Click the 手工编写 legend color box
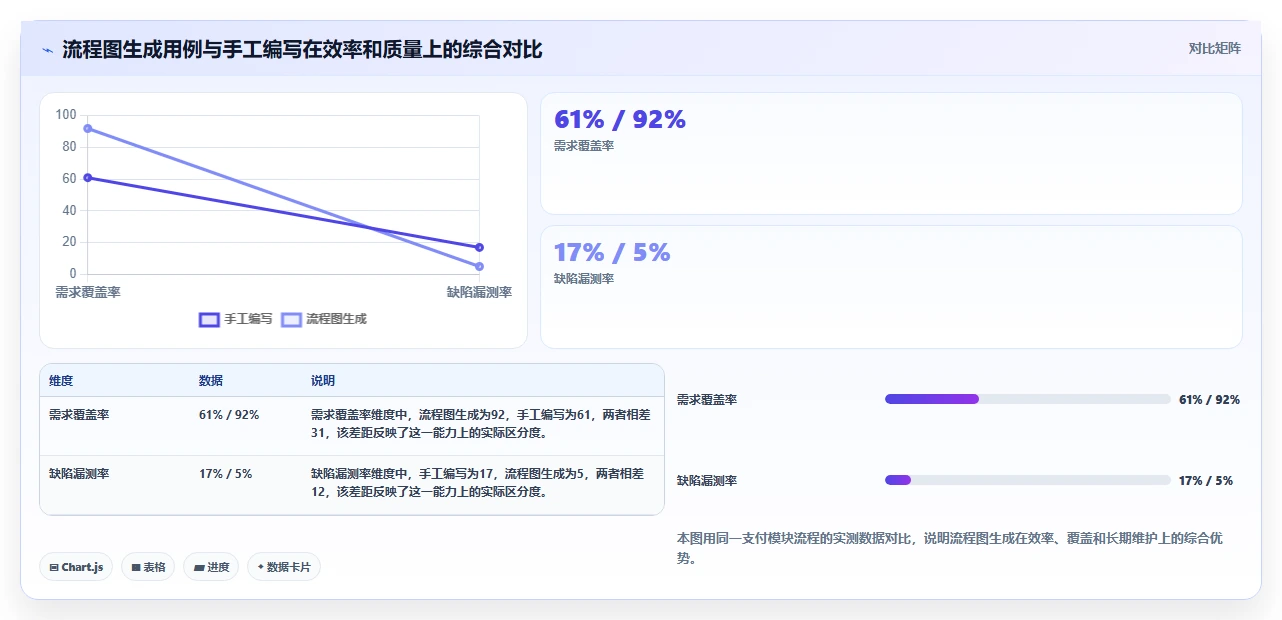 click(209, 319)
